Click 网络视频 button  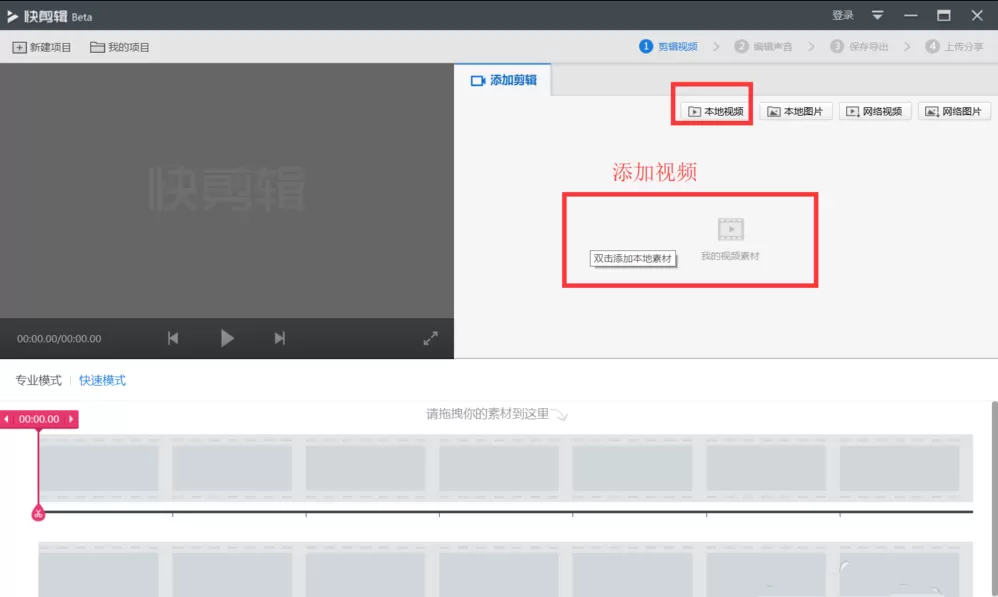pyautogui.click(x=875, y=111)
